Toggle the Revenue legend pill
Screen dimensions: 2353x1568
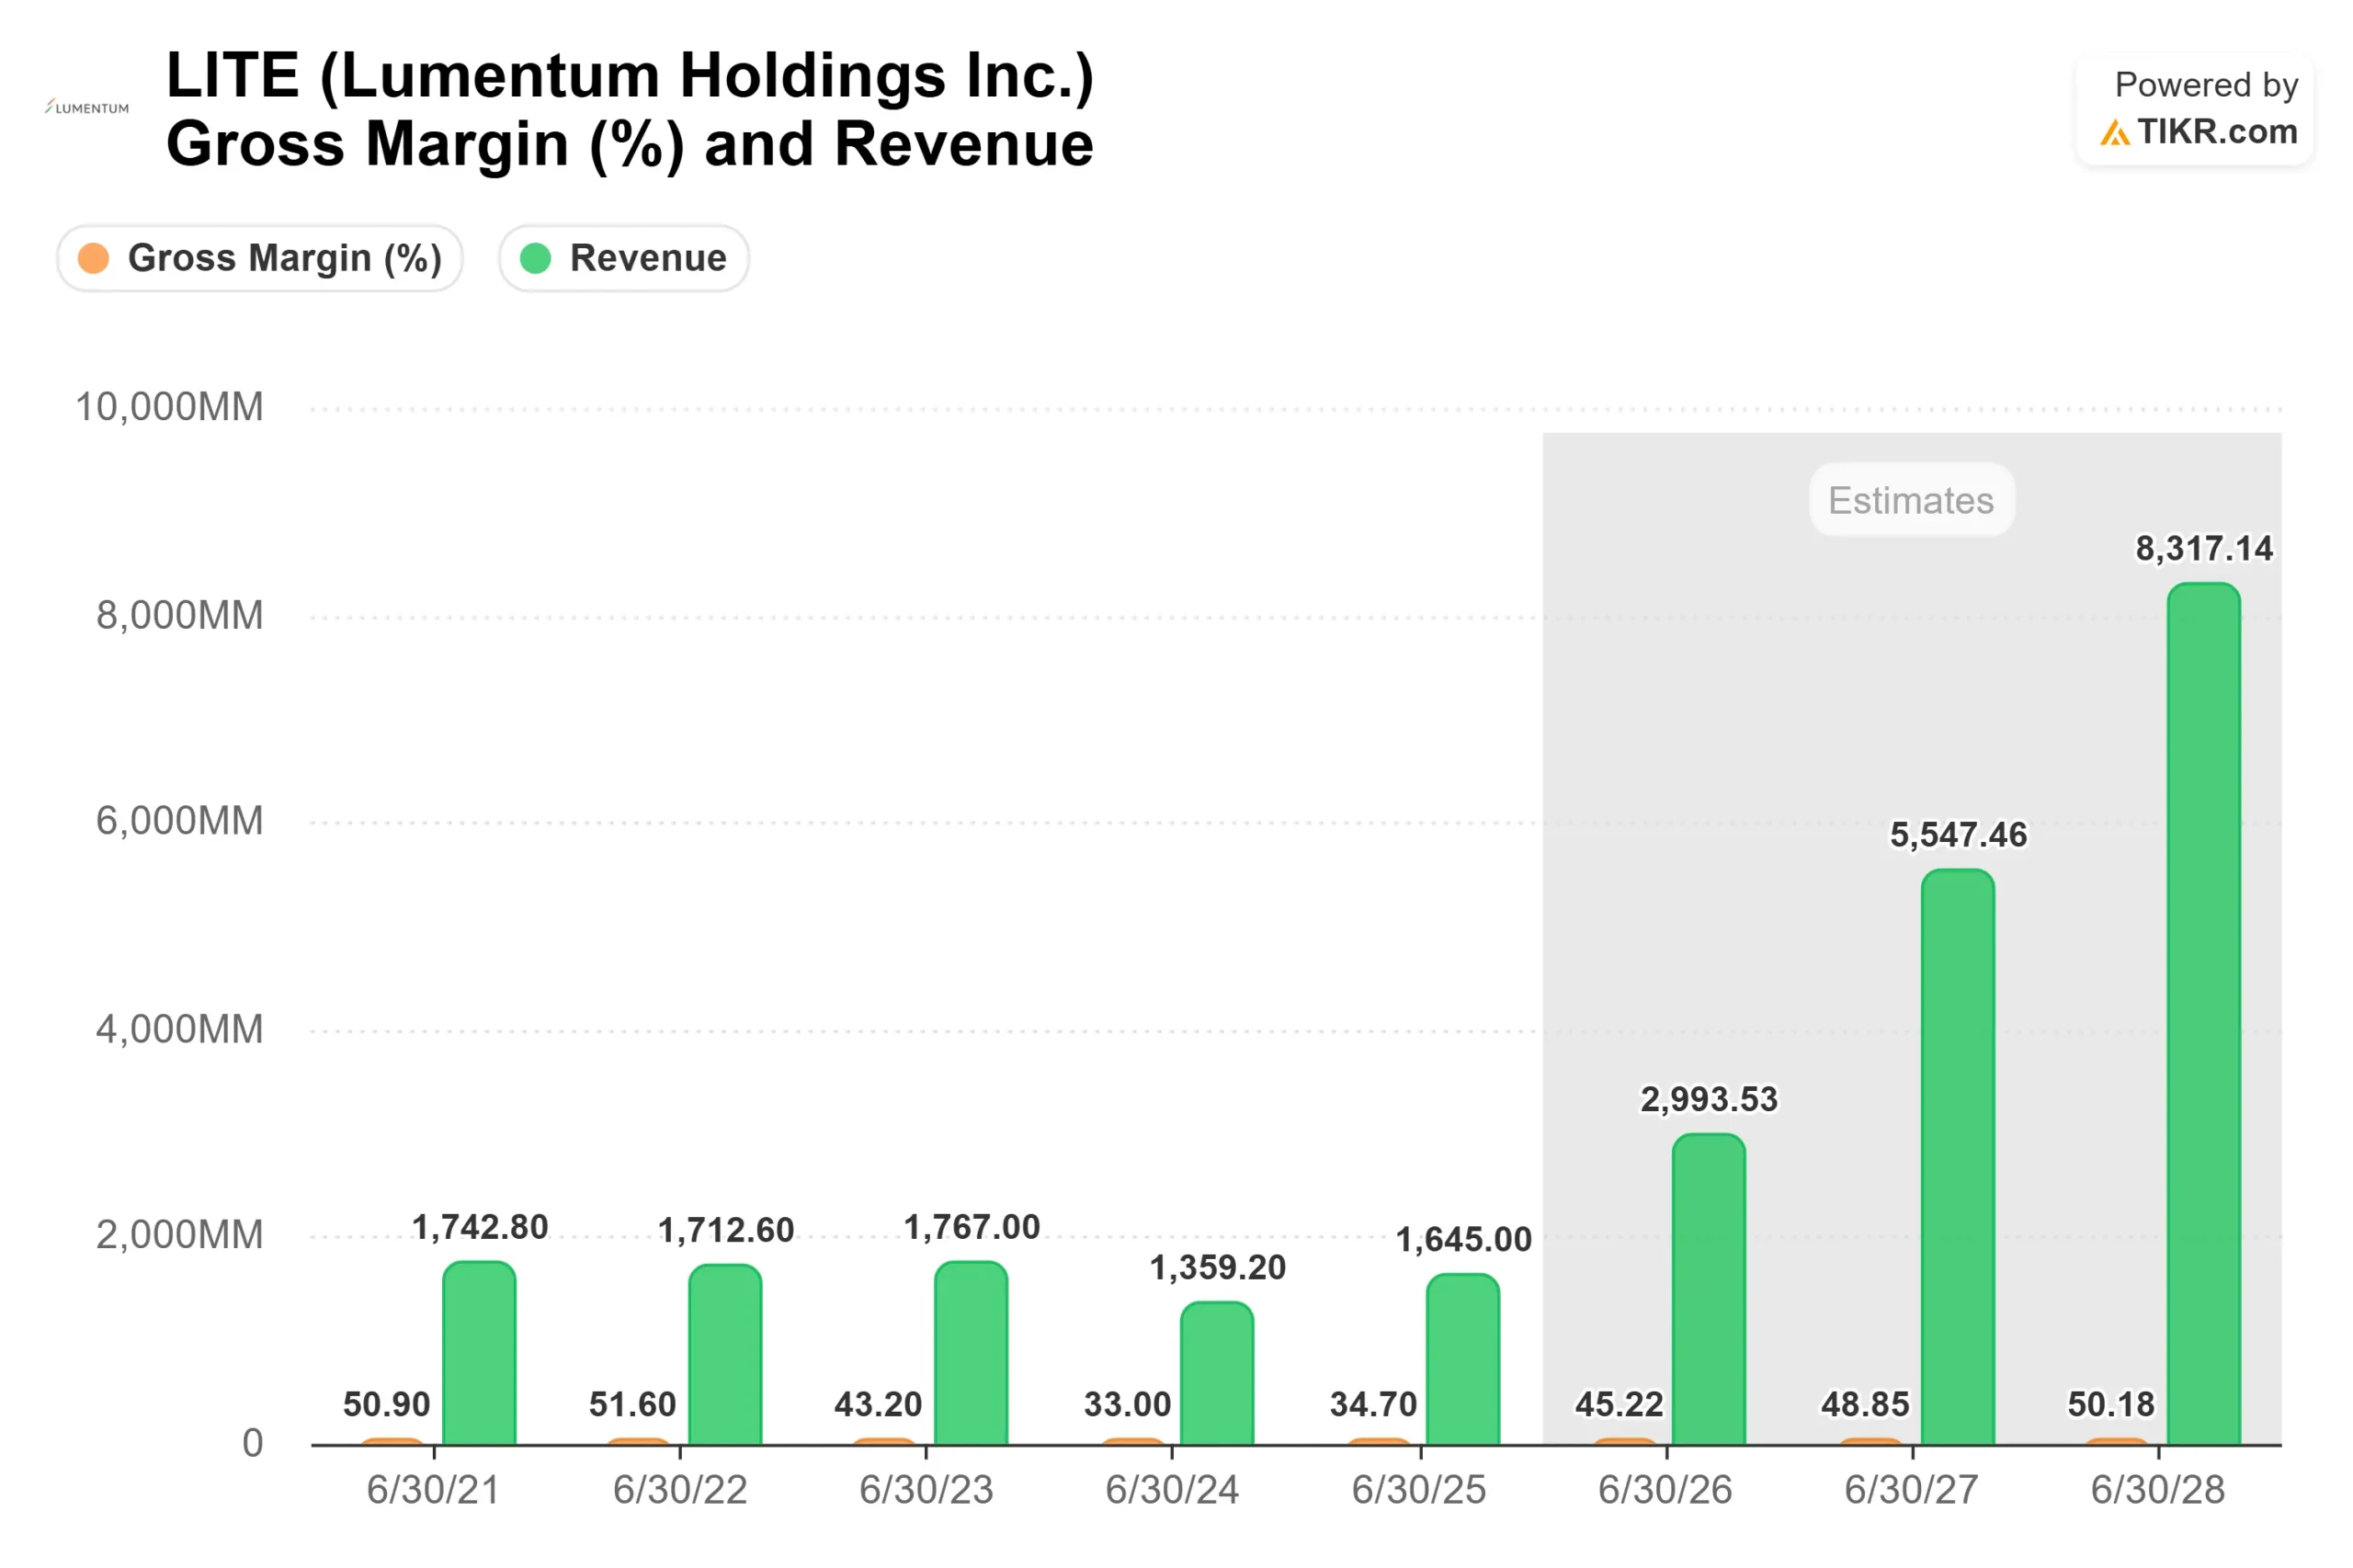point(623,258)
